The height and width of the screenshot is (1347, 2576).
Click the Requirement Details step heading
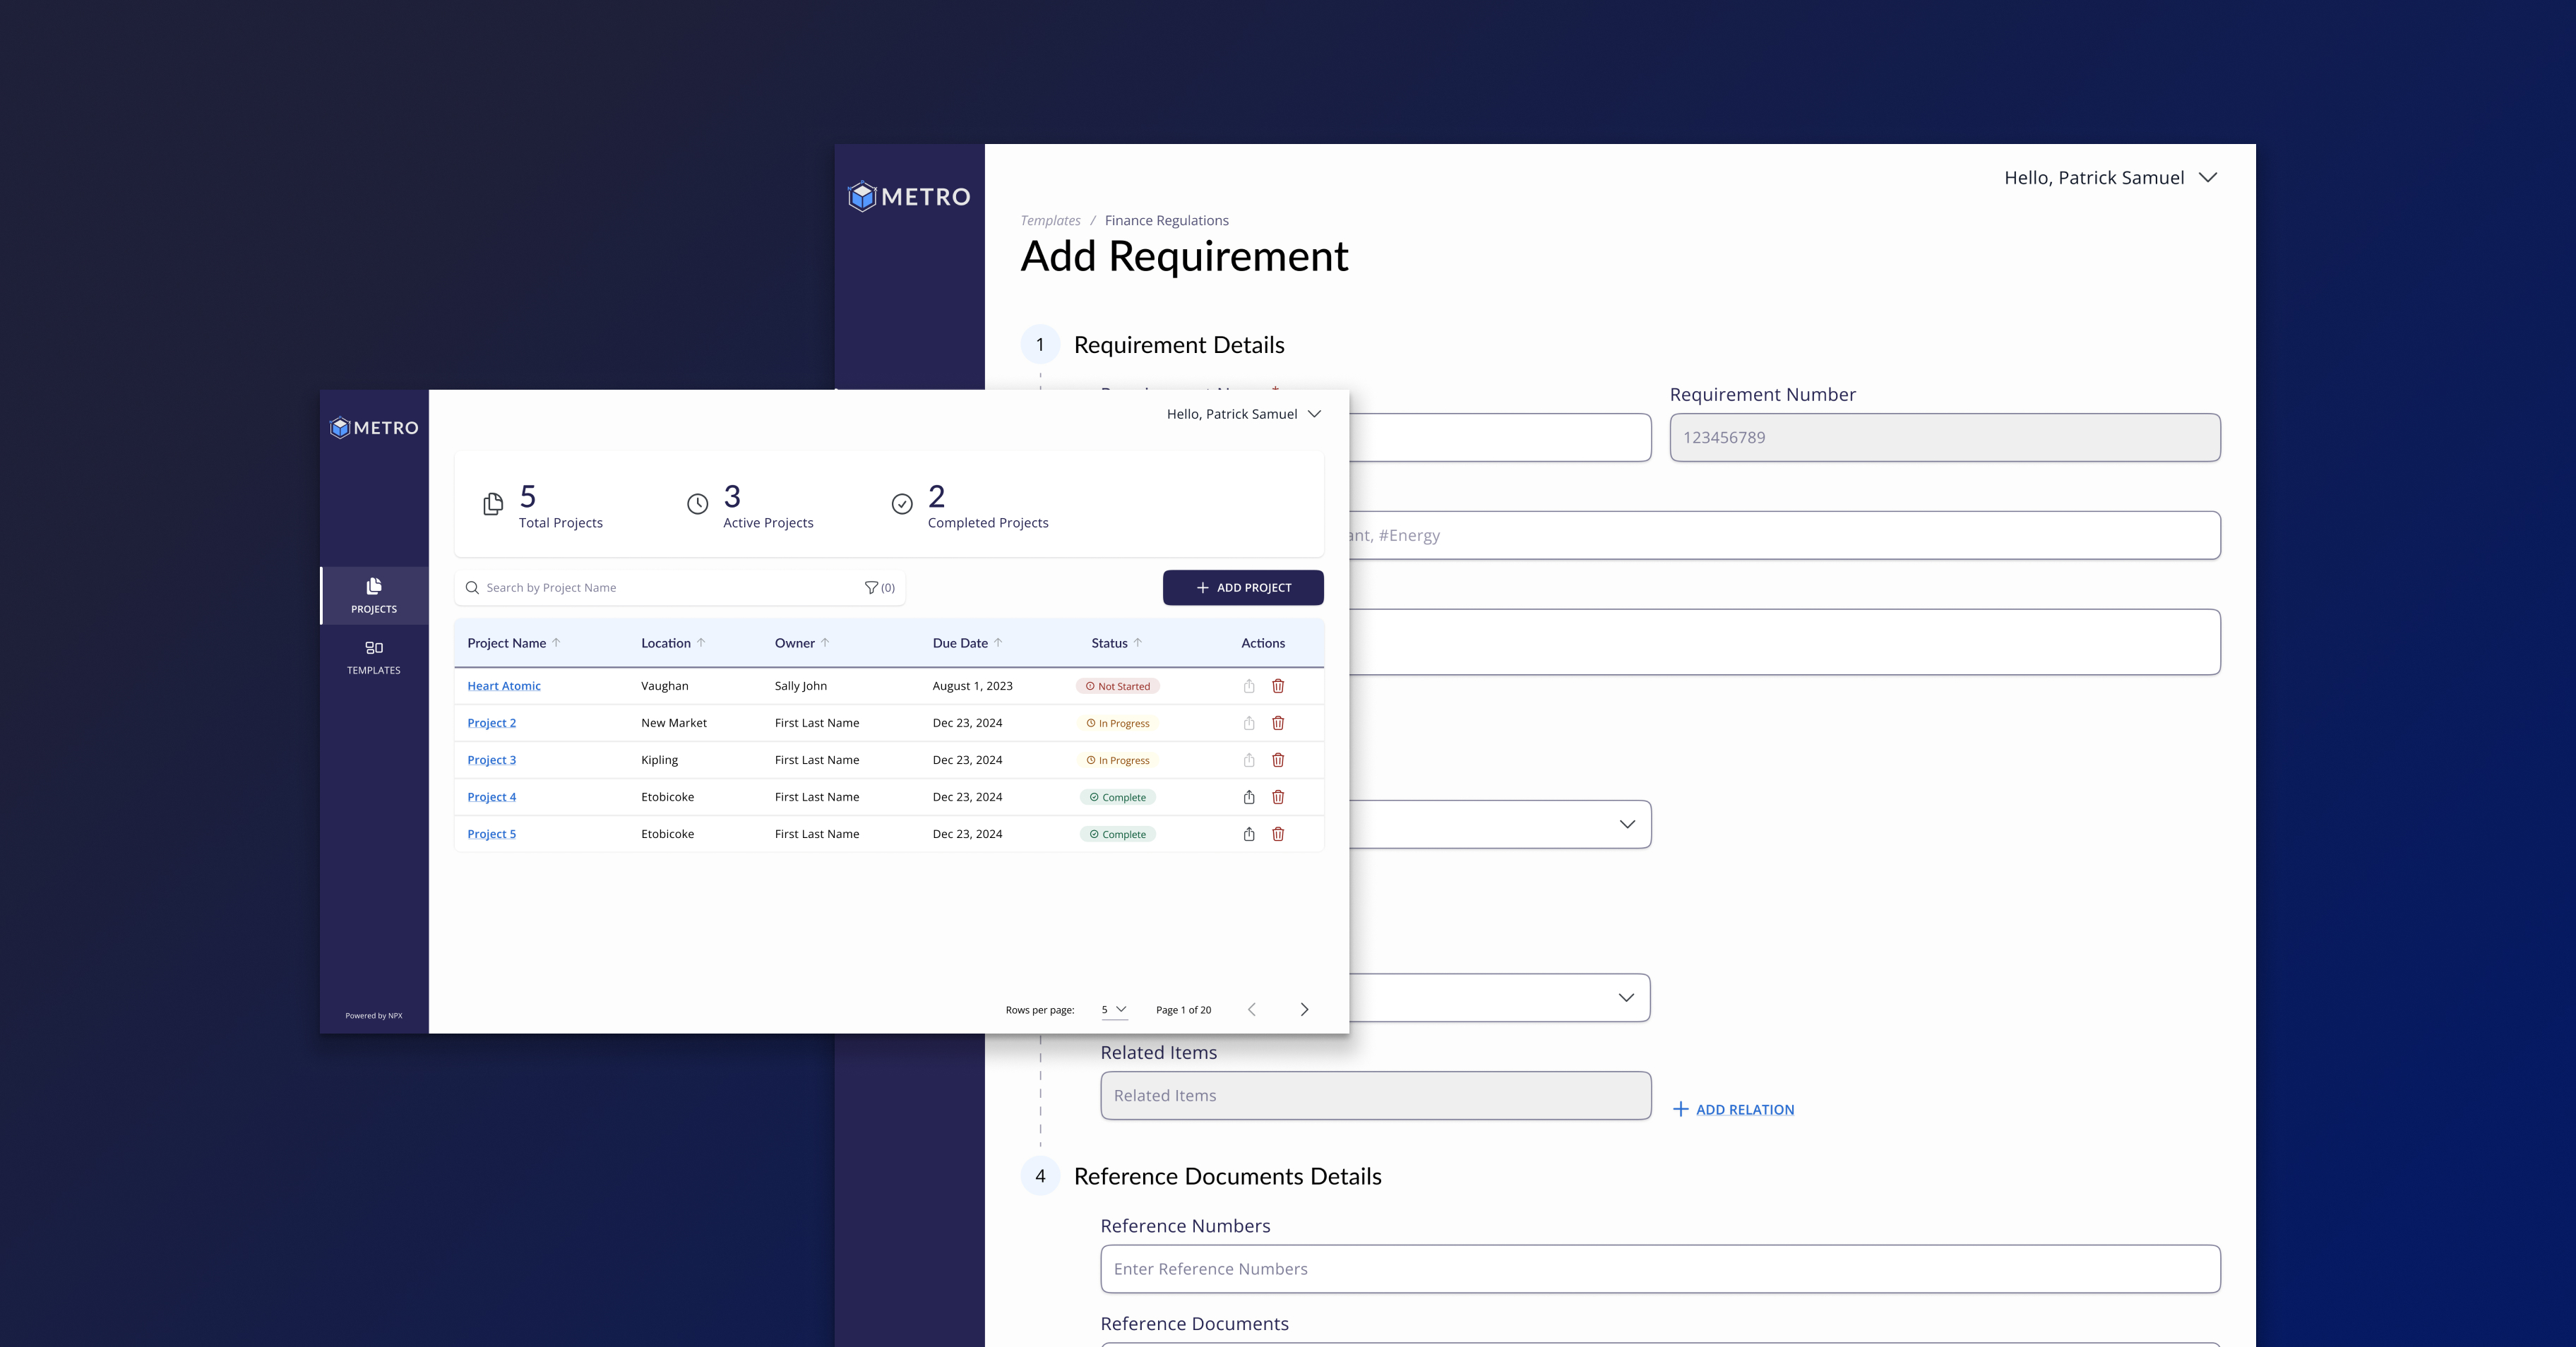pos(1179,345)
